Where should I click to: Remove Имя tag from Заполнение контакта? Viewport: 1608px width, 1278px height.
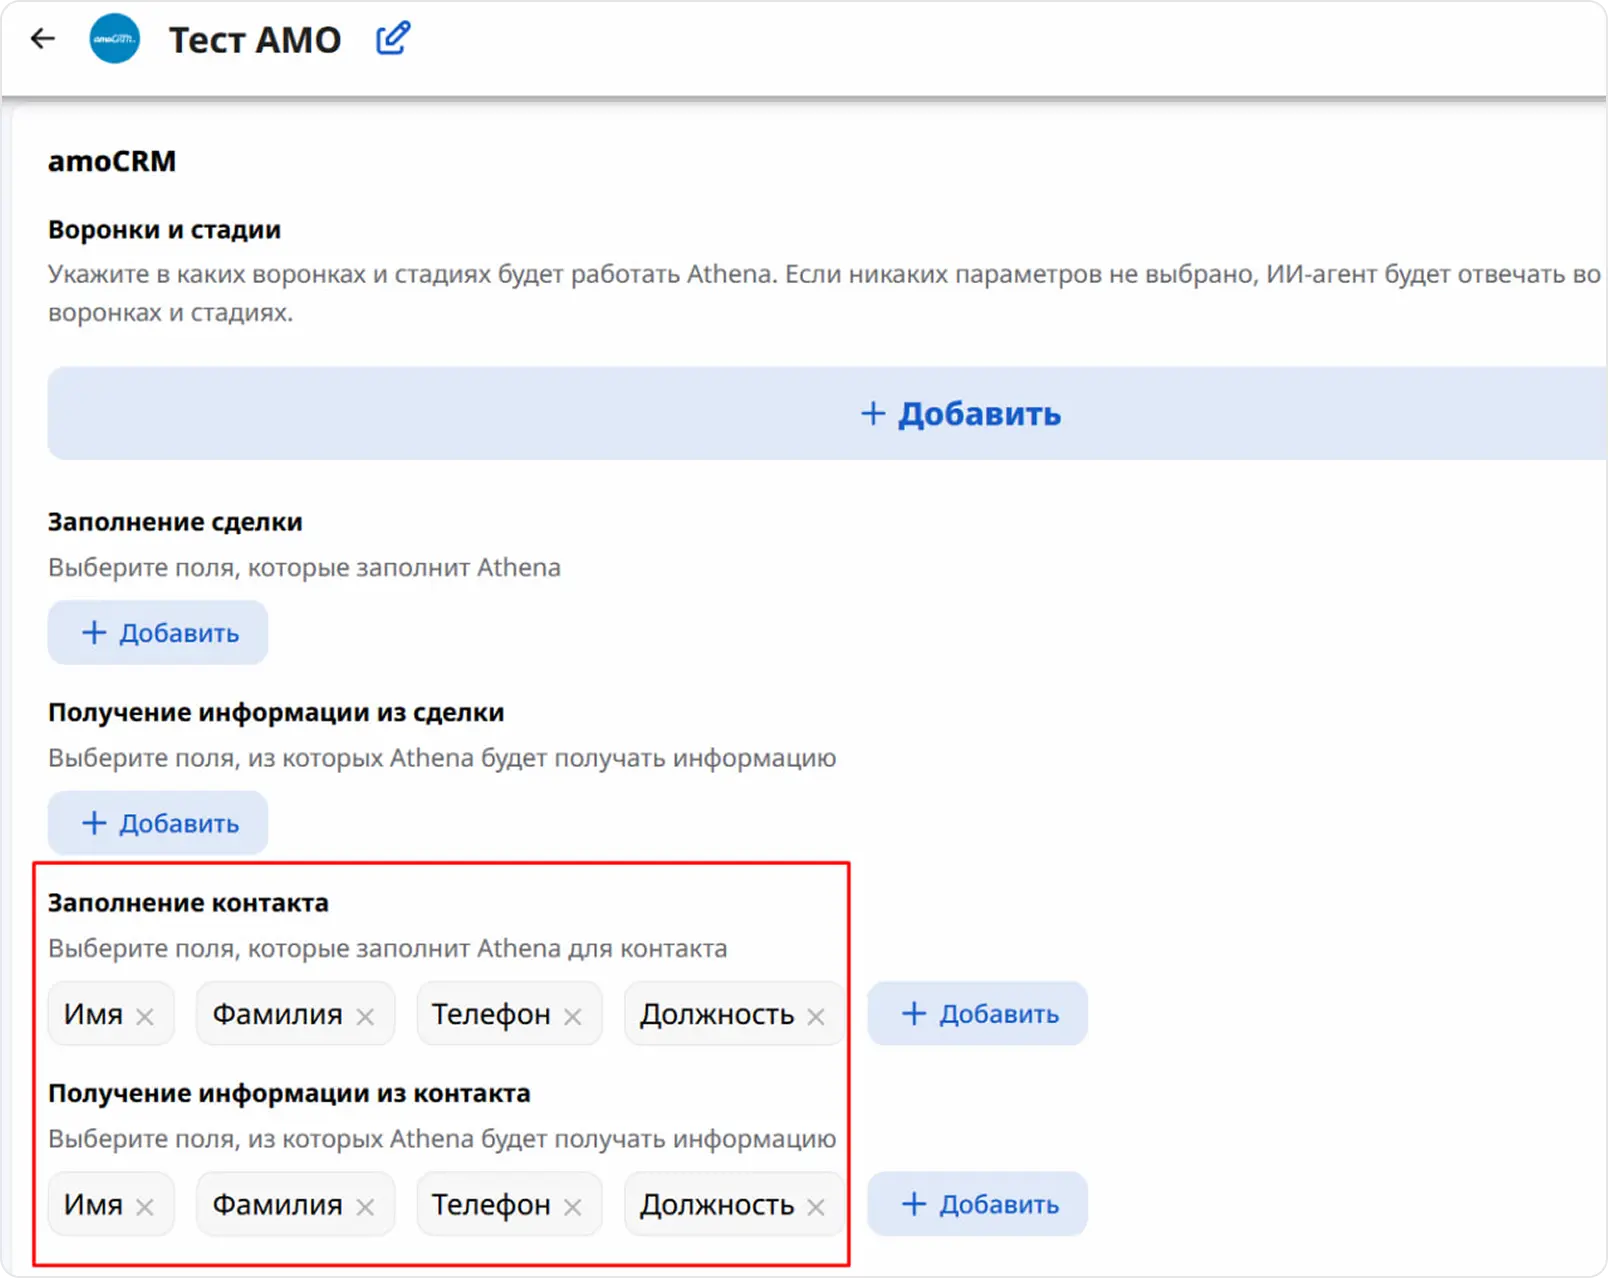pyautogui.click(x=145, y=1016)
